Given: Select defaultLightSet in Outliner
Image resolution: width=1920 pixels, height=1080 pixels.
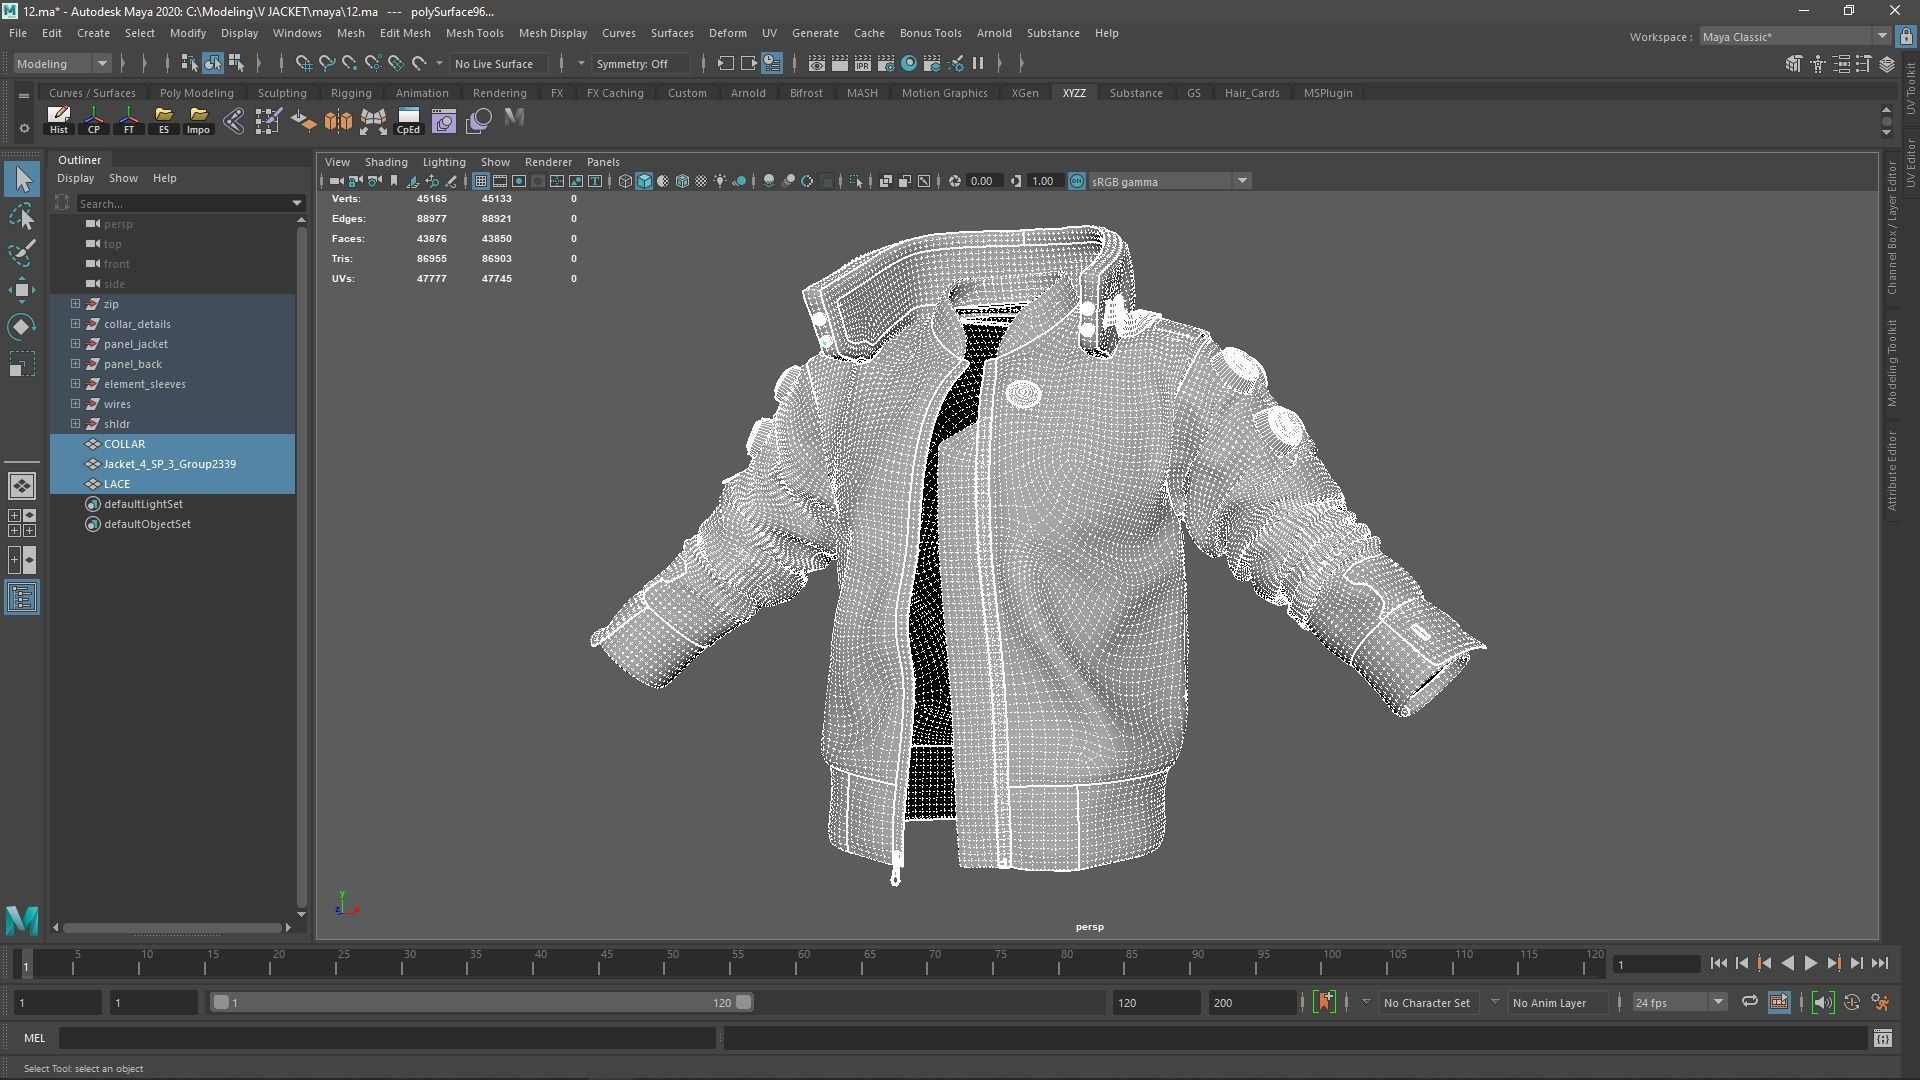Looking at the screenshot, I should [143, 503].
